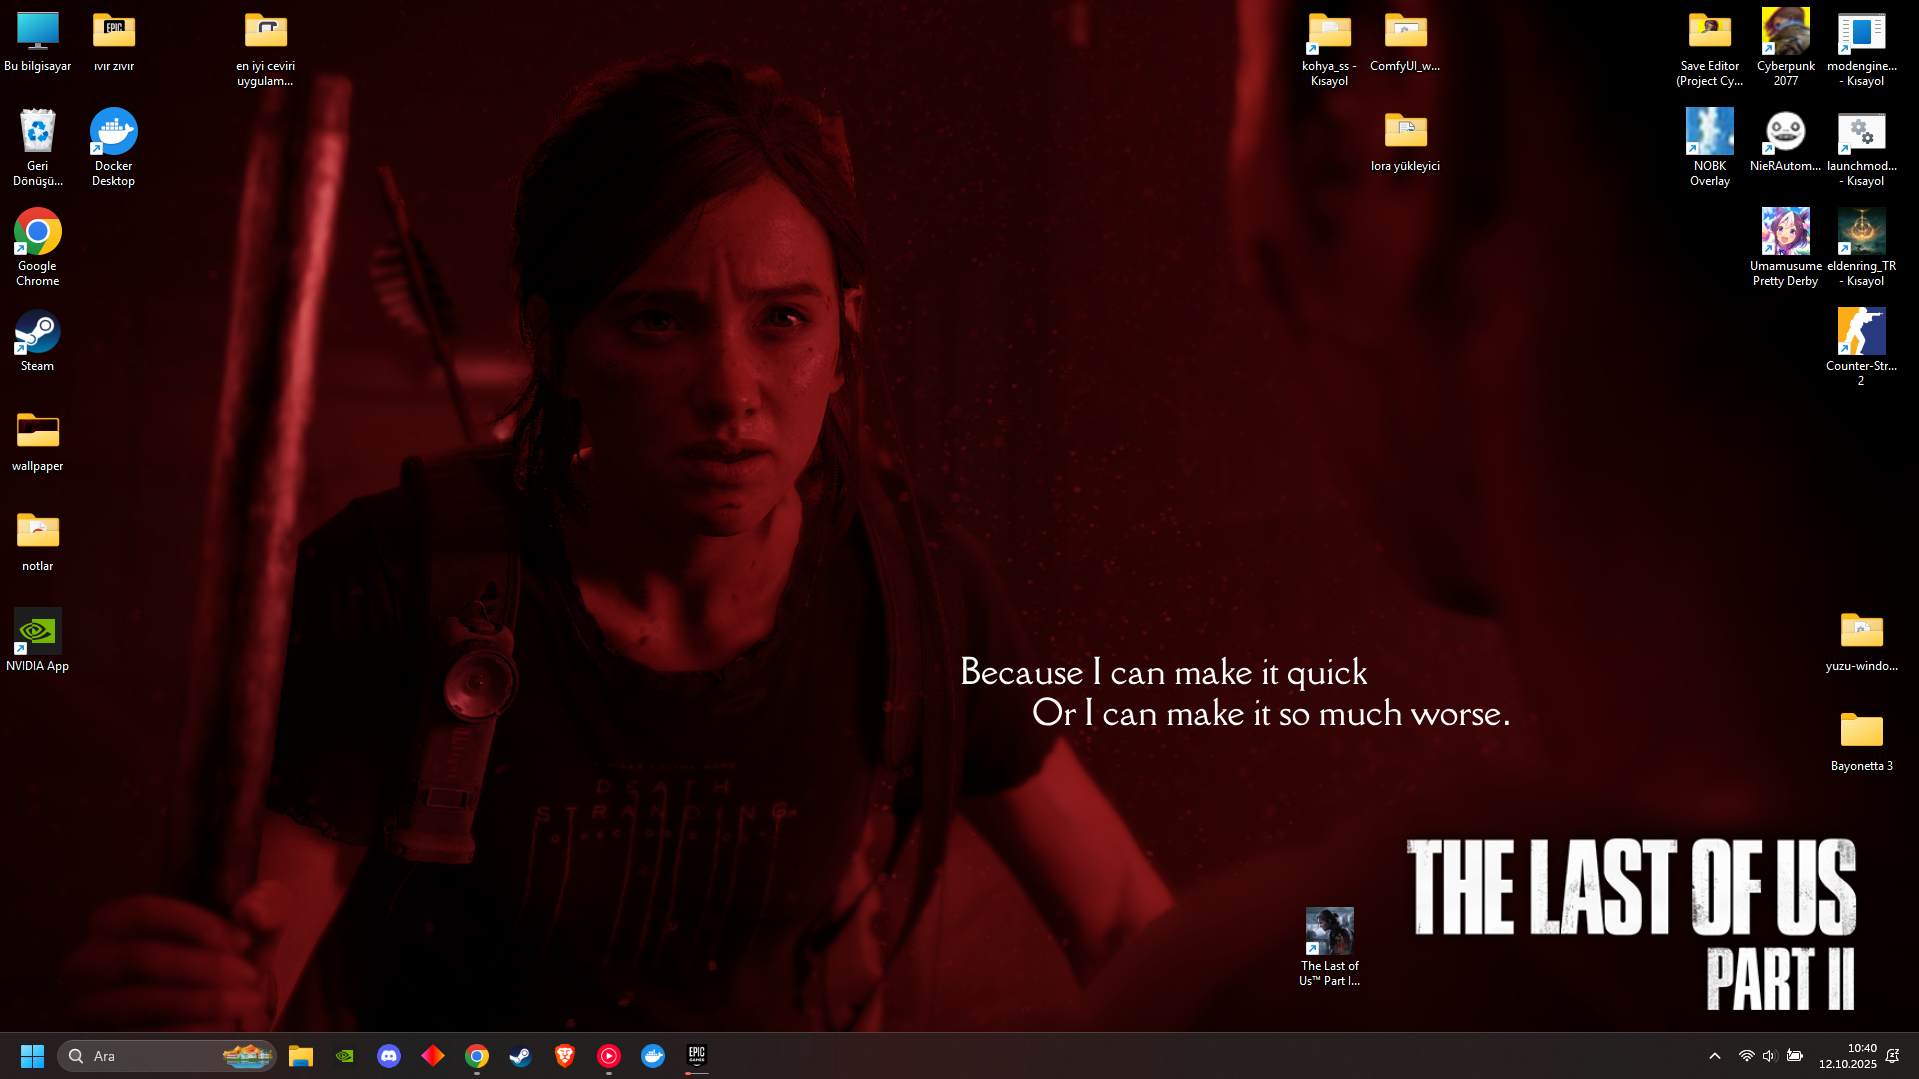Viewport: 1919px width, 1079px height.
Task: Select the notlar folder
Action: 37,541
